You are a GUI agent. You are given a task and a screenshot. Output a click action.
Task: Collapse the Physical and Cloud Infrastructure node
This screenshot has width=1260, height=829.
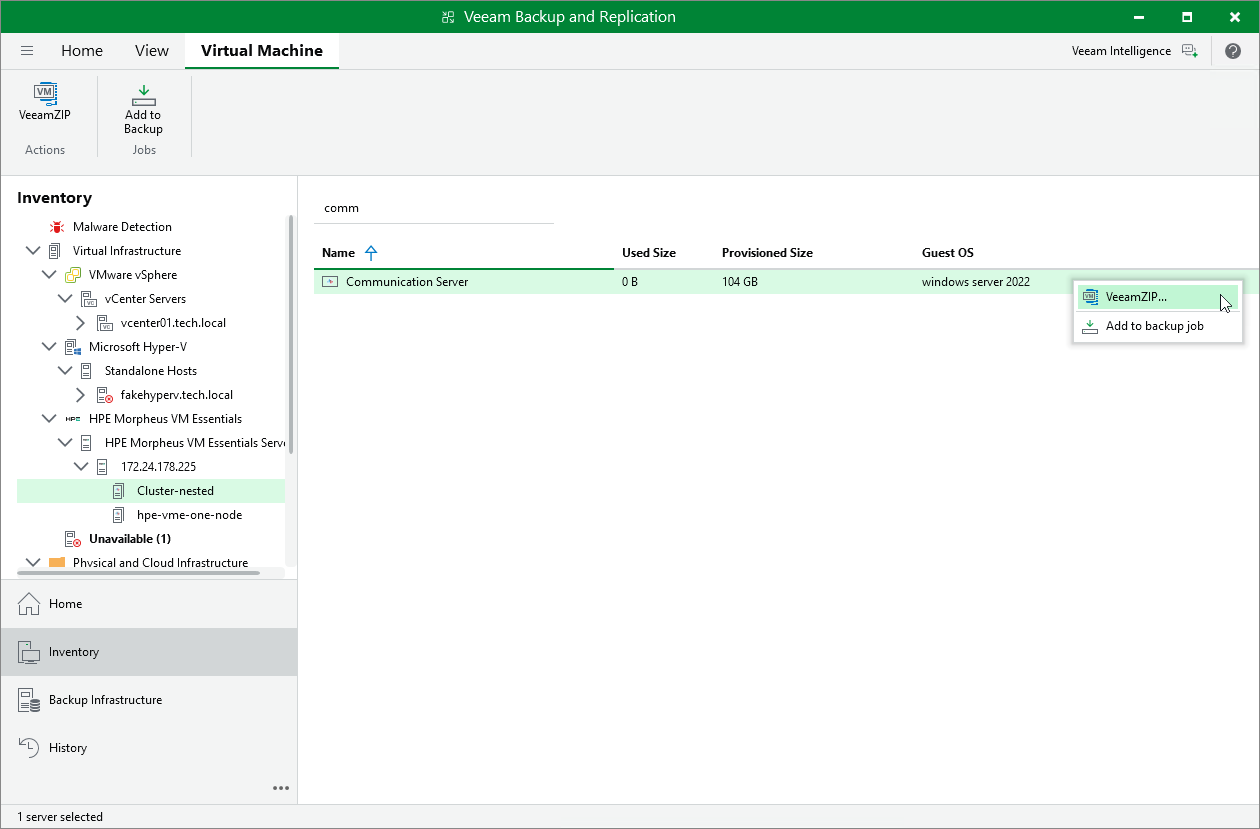click(33, 563)
